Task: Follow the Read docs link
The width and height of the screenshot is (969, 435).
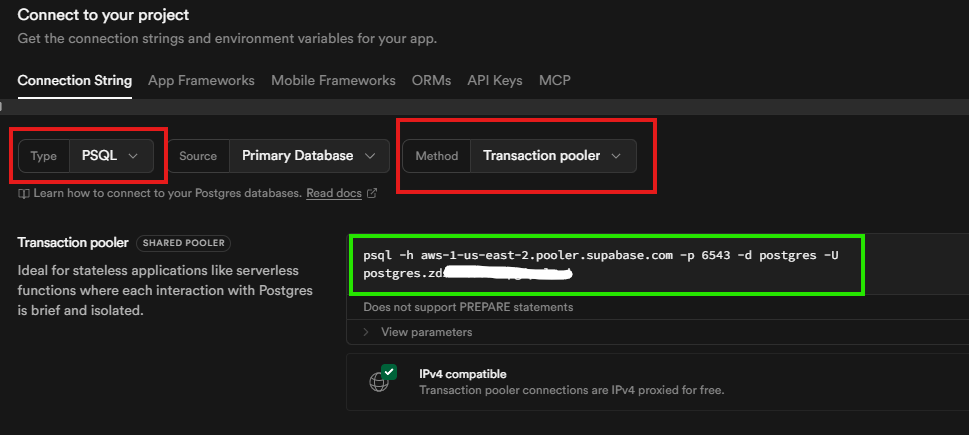Action: pyautogui.click(x=334, y=193)
